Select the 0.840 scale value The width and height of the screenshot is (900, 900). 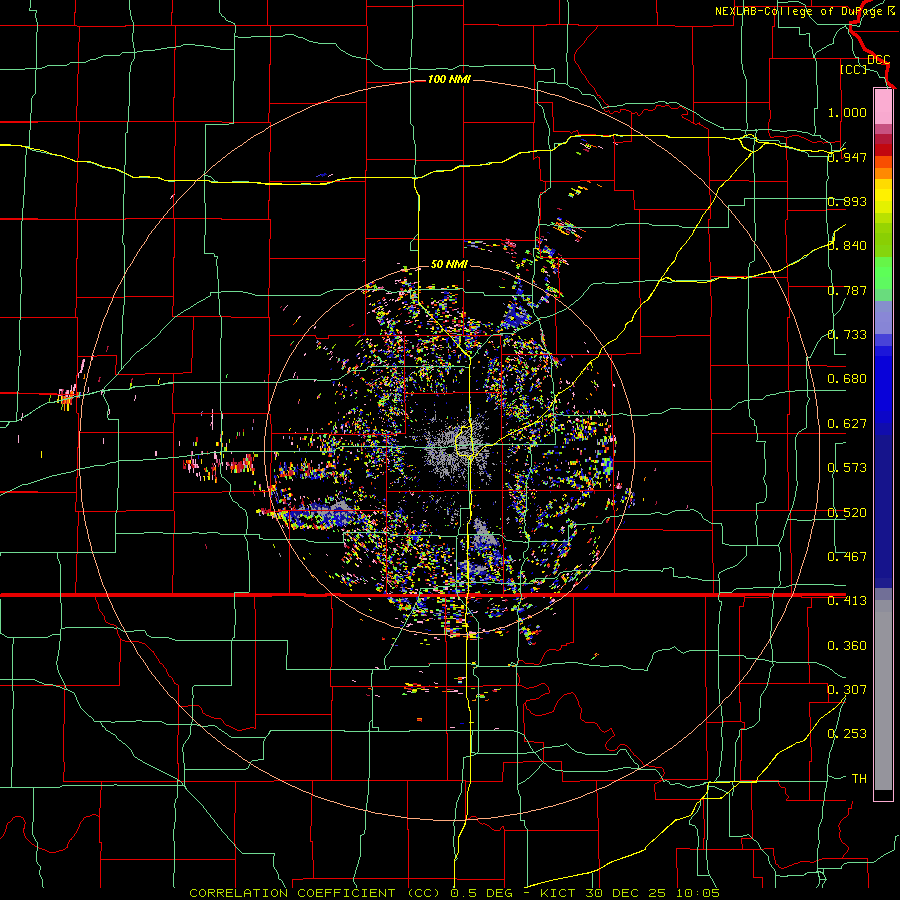tap(847, 246)
